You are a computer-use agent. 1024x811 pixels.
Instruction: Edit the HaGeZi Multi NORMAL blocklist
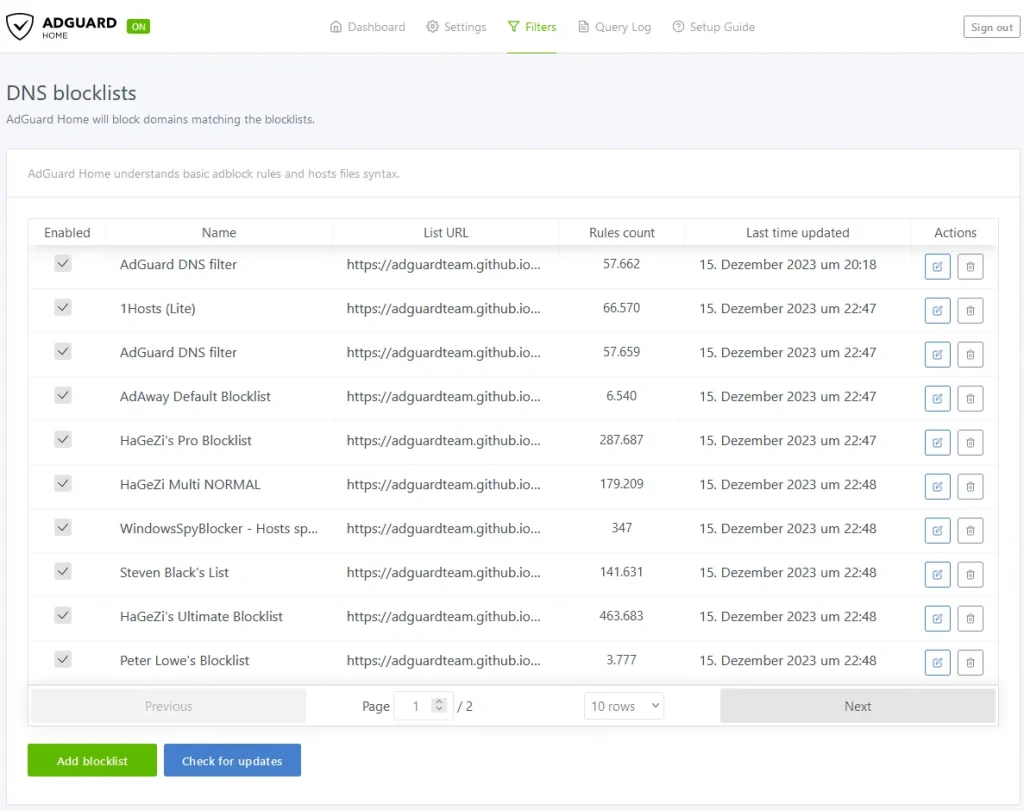[937, 486]
